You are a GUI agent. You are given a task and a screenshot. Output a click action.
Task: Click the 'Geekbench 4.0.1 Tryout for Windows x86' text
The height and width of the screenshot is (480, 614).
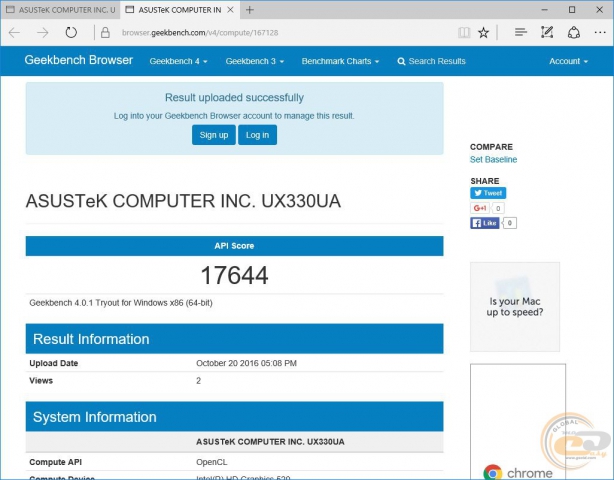(121, 303)
